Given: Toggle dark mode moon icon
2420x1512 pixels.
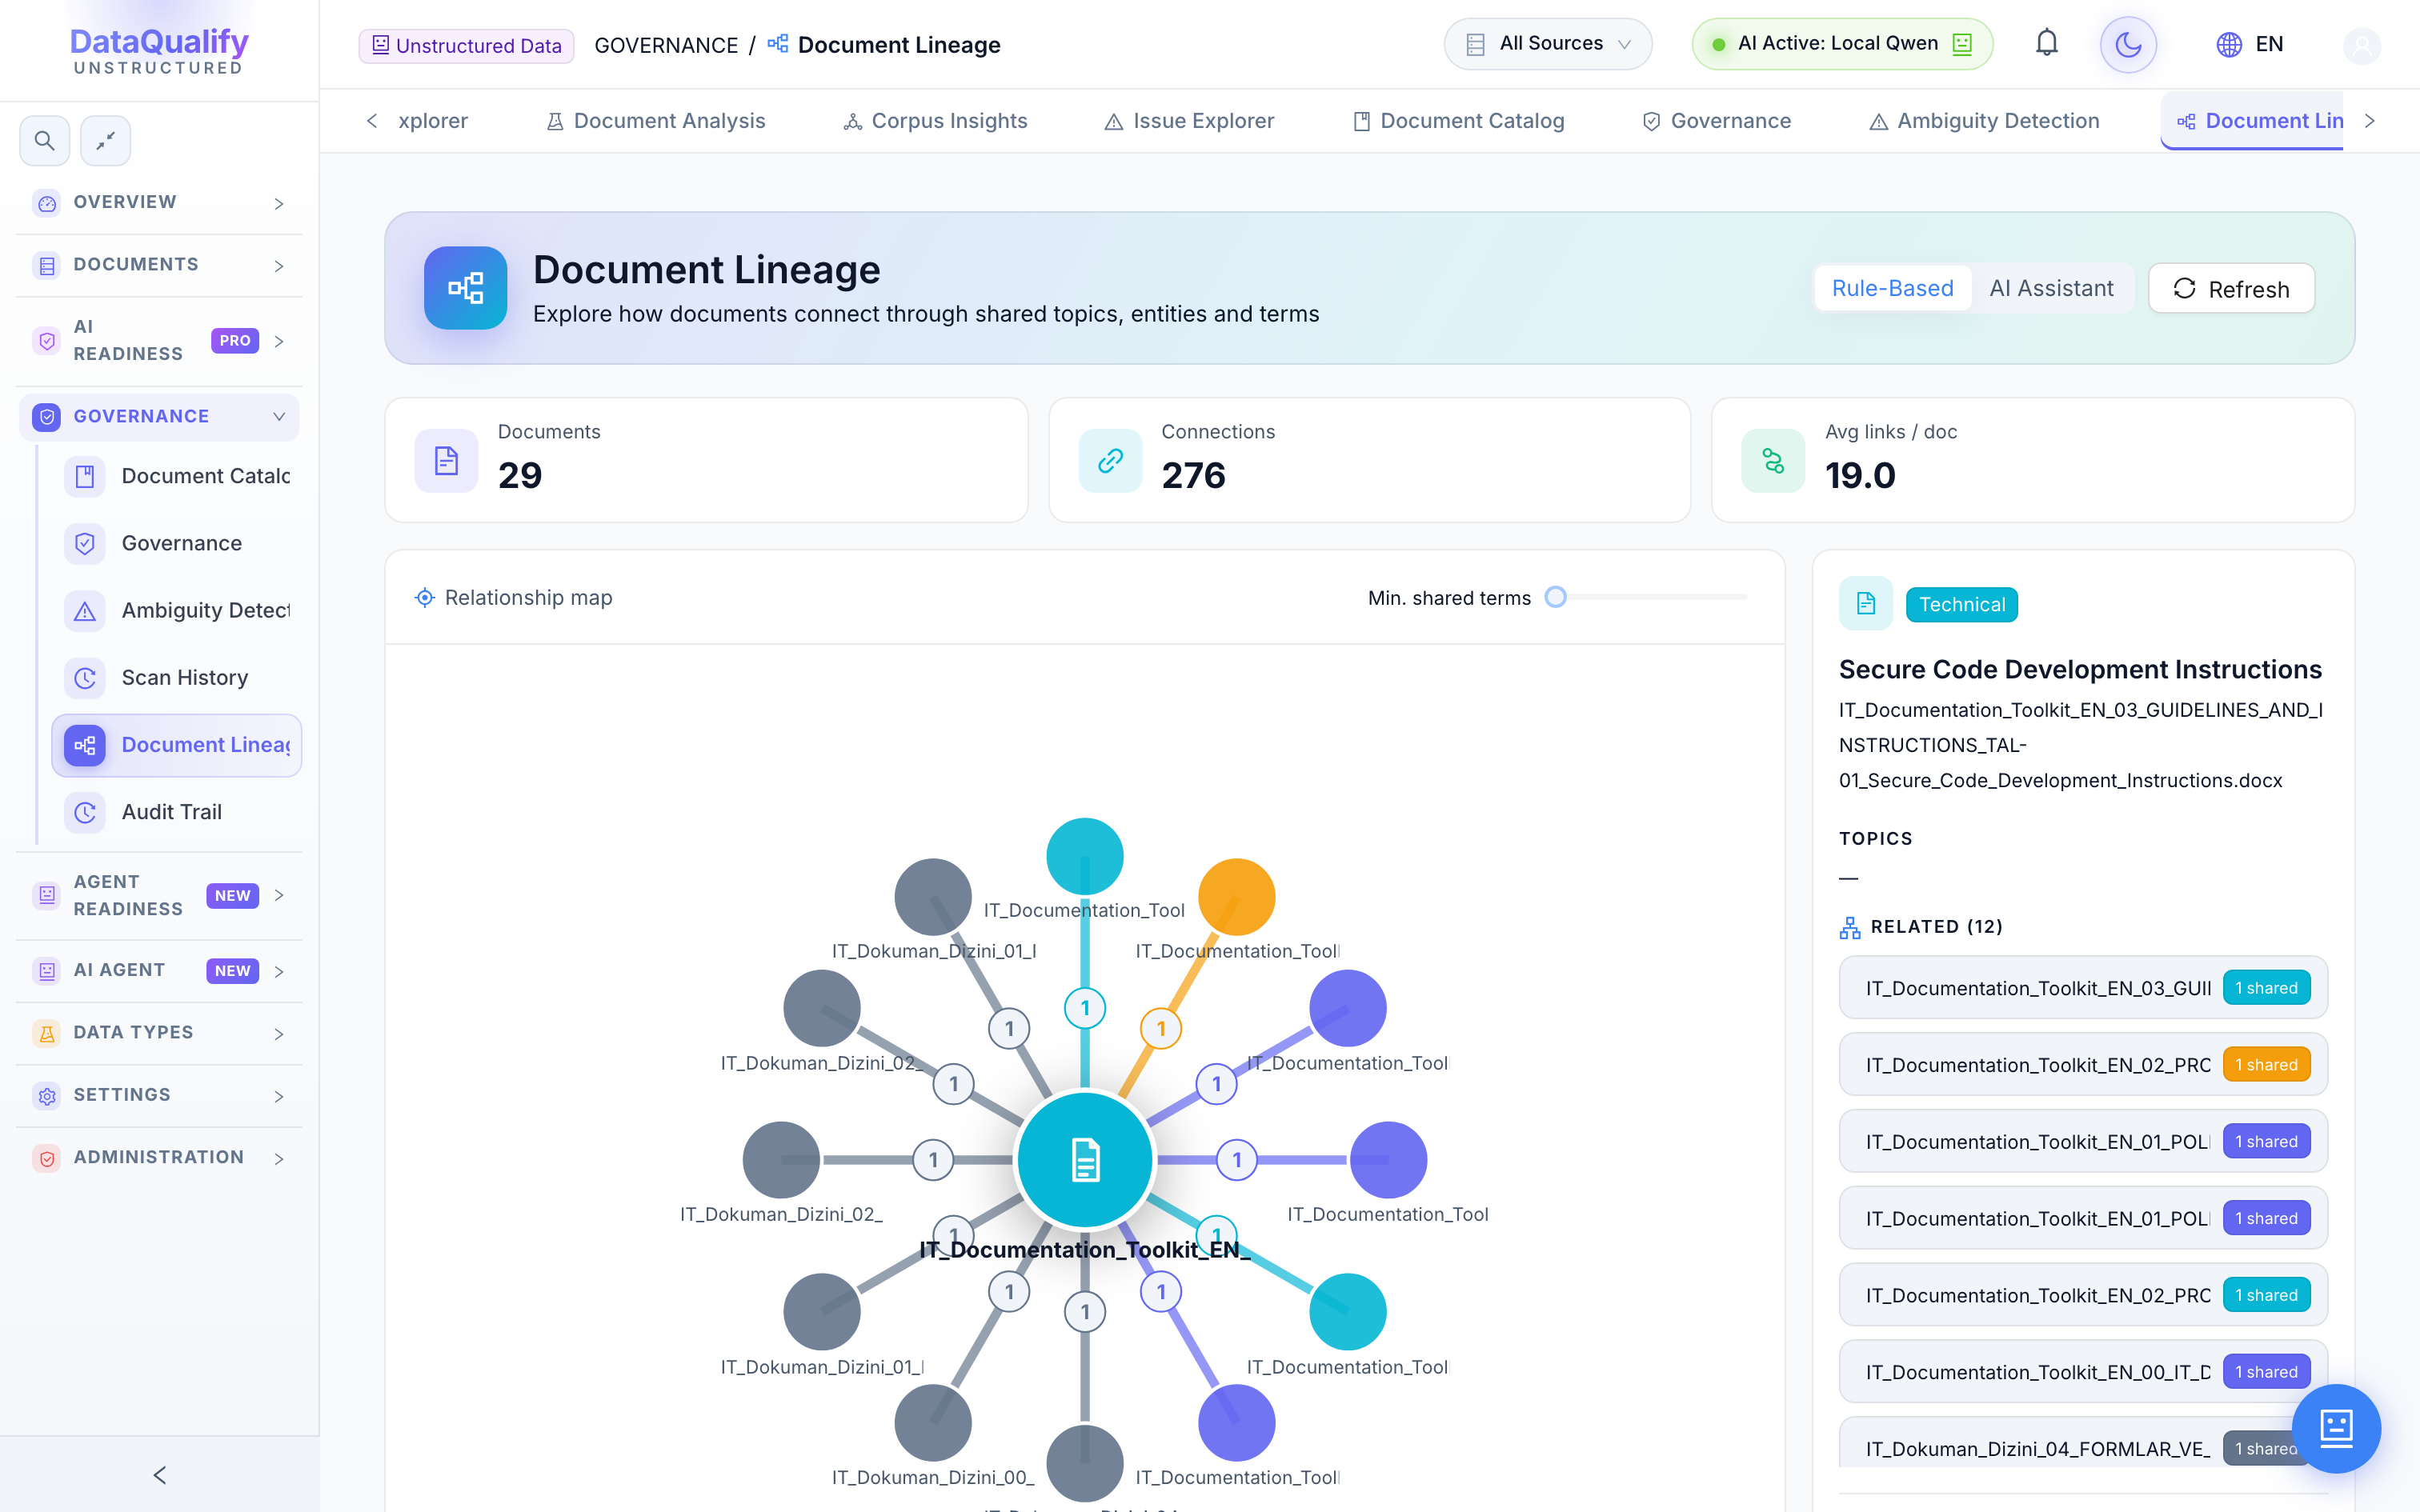Looking at the screenshot, I should click(2128, 44).
